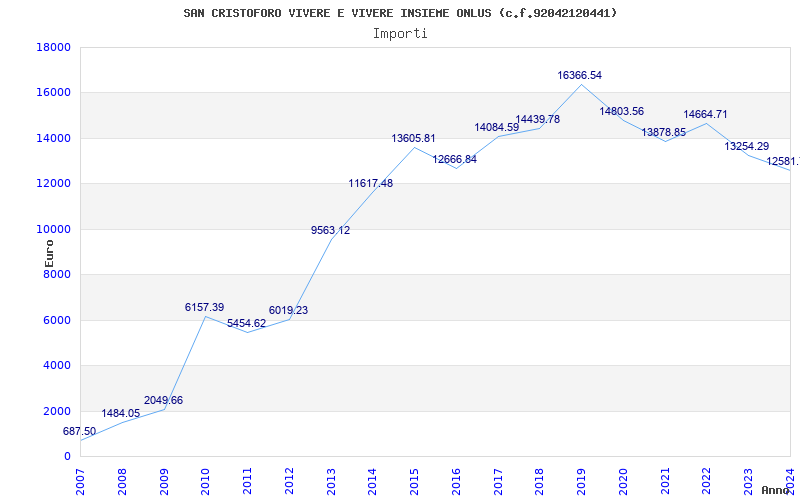The image size is (800, 500).
Task: Click the x-axis year 2023
Action: tap(748, 482)
